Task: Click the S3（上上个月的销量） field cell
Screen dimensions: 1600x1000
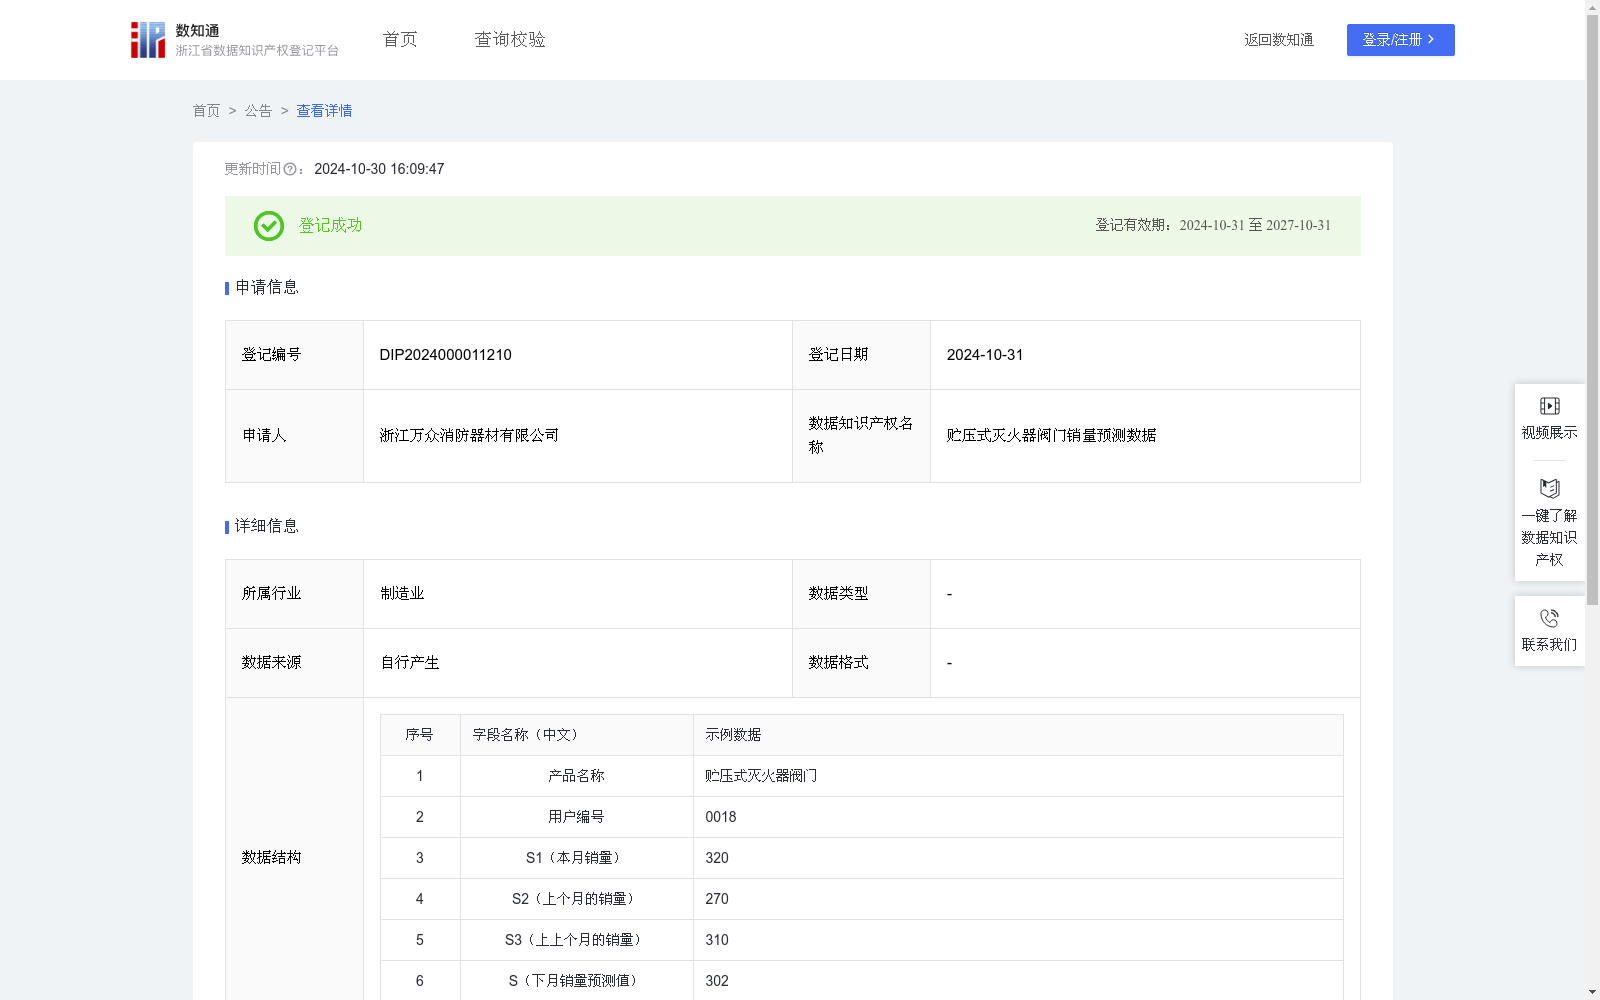Action: [x=577, y=940]
